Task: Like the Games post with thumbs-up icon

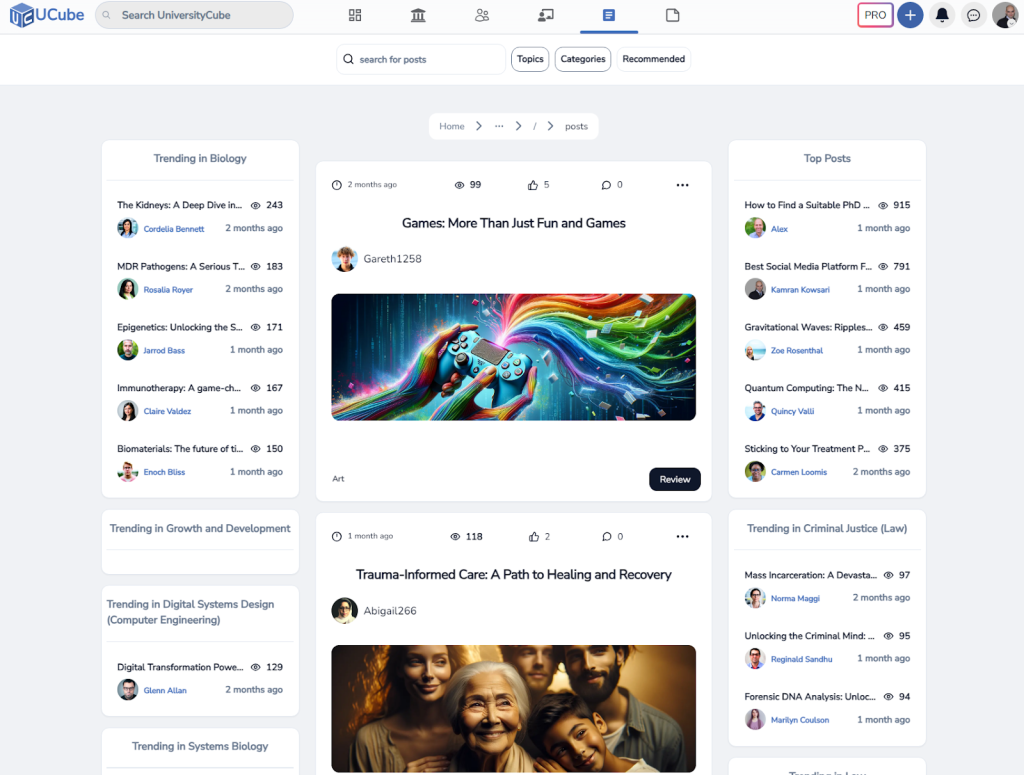Action: 533,185
